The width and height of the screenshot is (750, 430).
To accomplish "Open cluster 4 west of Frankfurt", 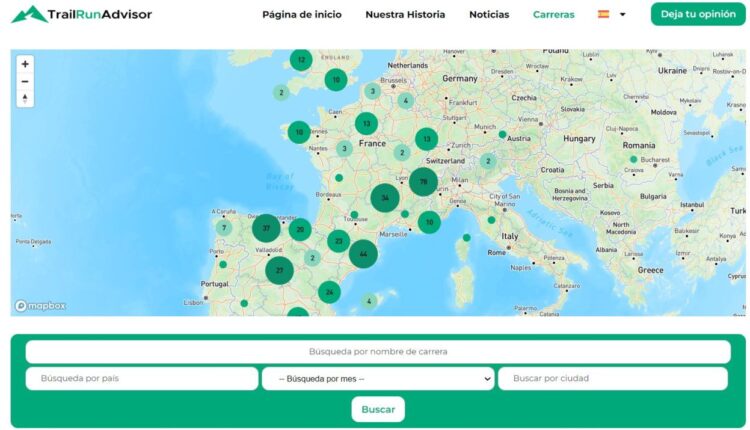I will click(406, 101).
